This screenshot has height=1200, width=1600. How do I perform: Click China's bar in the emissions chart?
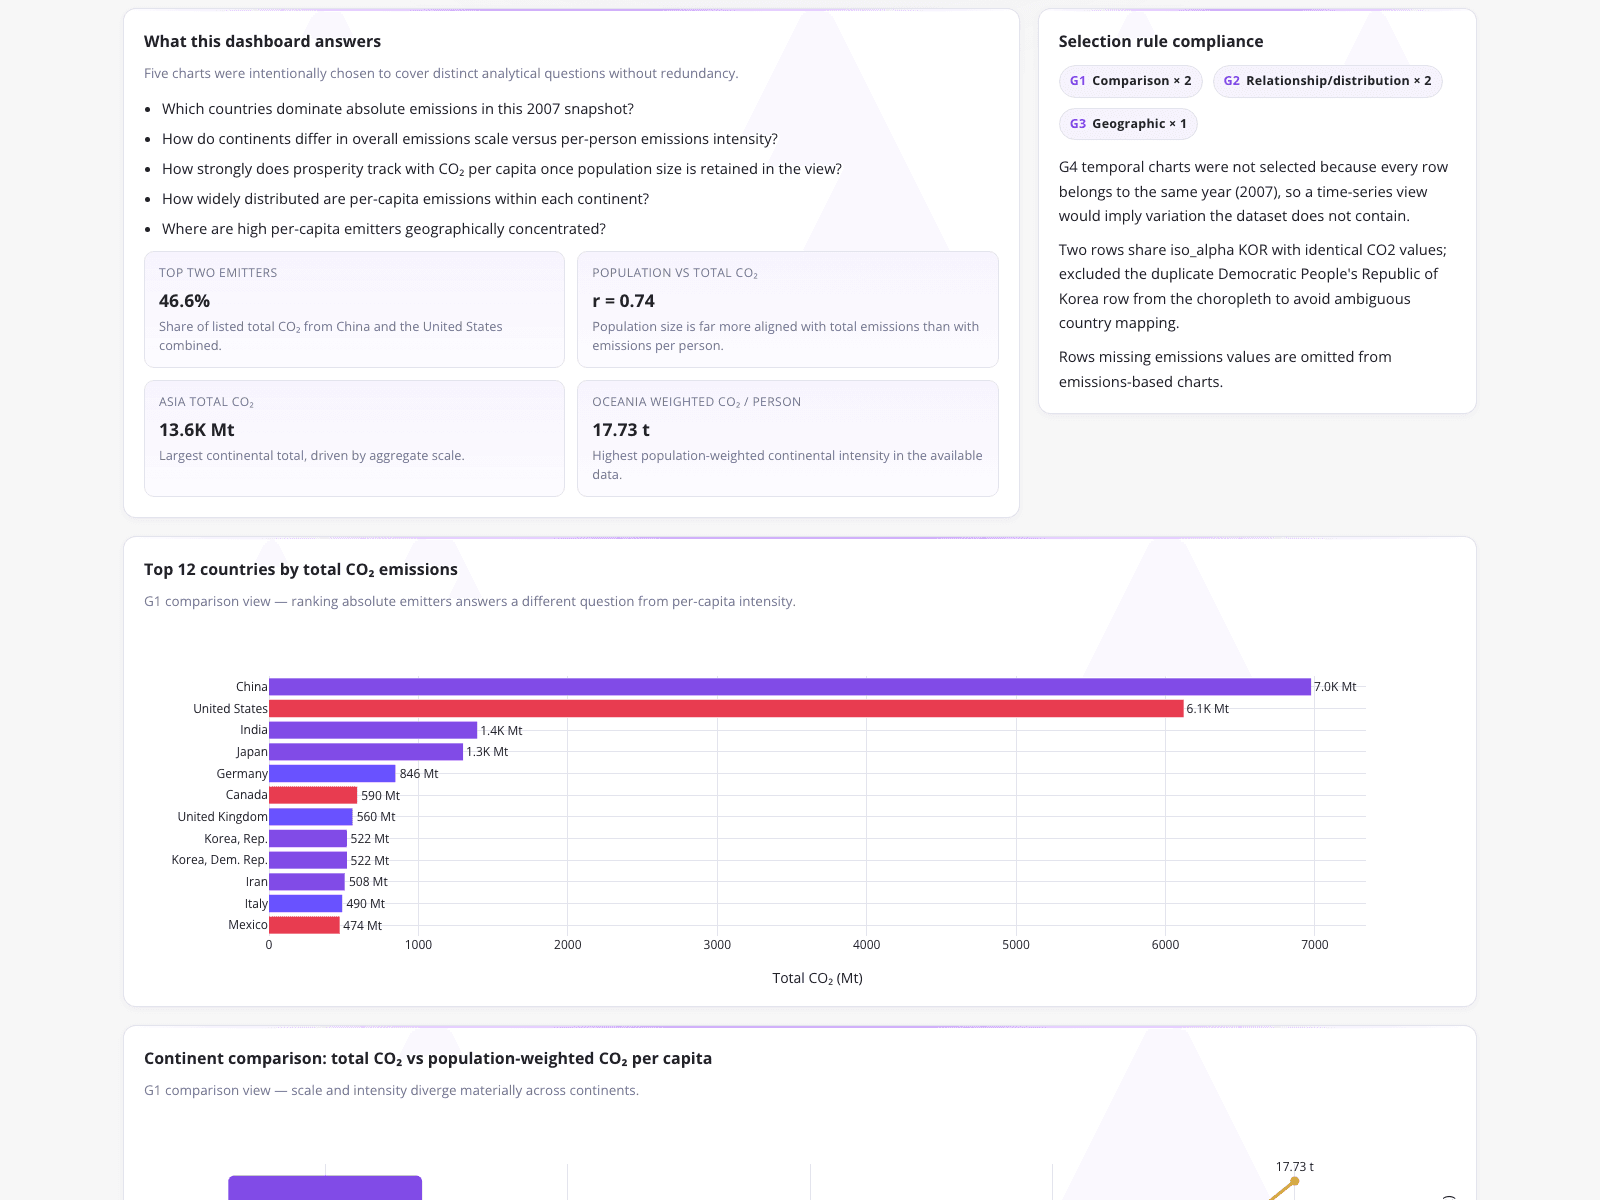(x=790, y=687)
